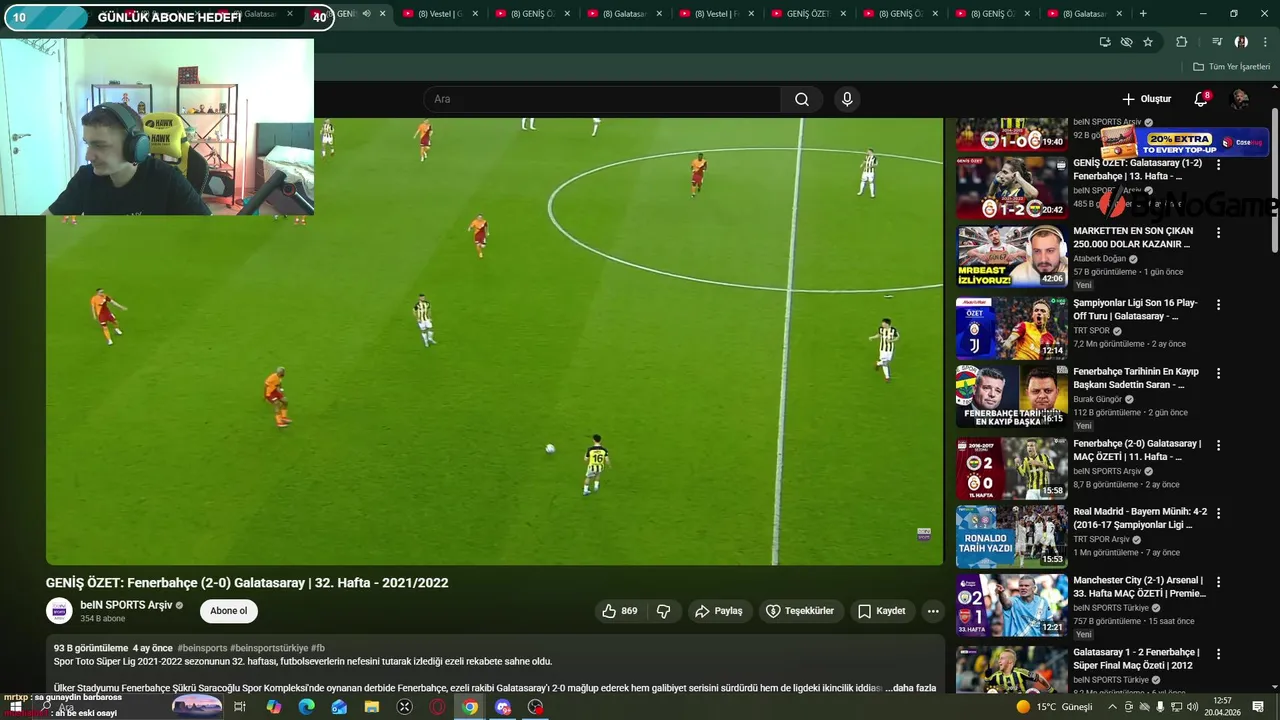1280x720 pixels.
Task: Open the YouTube notifications bell
Action: point(1201,99)
